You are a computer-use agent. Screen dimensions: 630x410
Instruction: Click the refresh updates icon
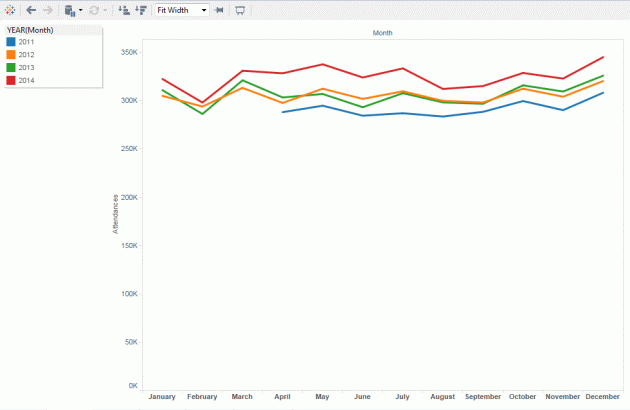(94, 10)
